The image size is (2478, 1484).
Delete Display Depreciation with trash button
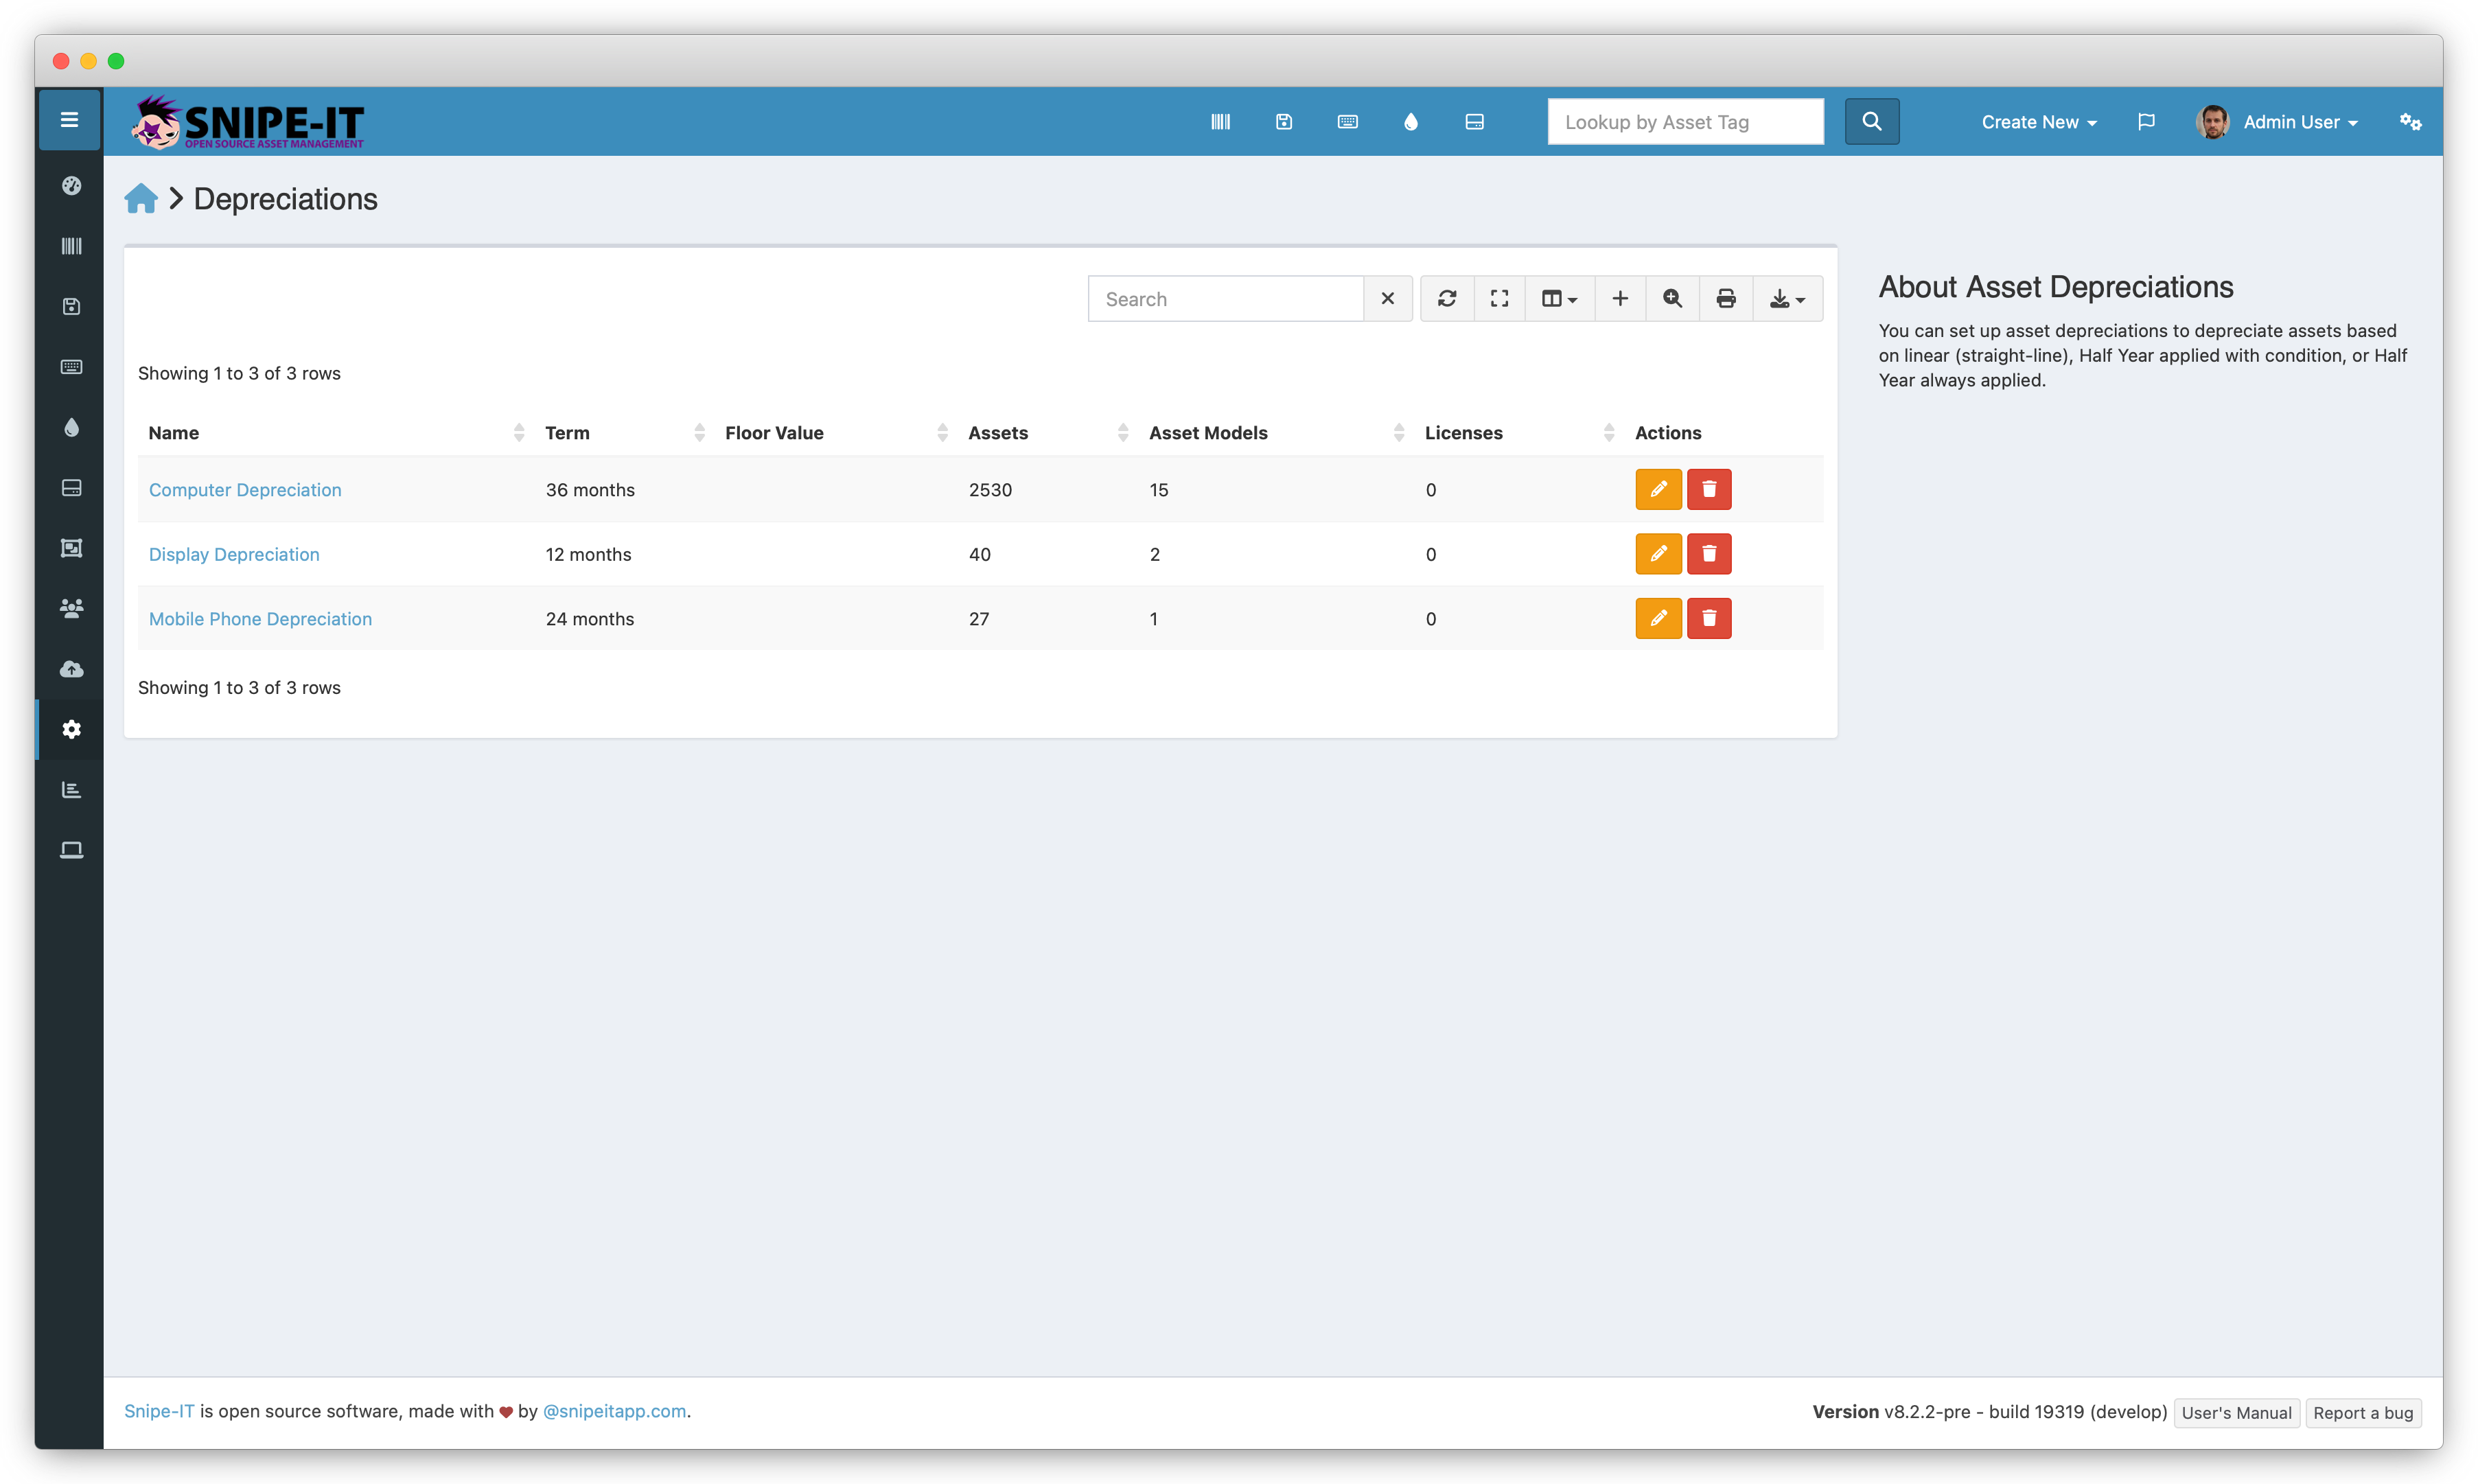1709,554
